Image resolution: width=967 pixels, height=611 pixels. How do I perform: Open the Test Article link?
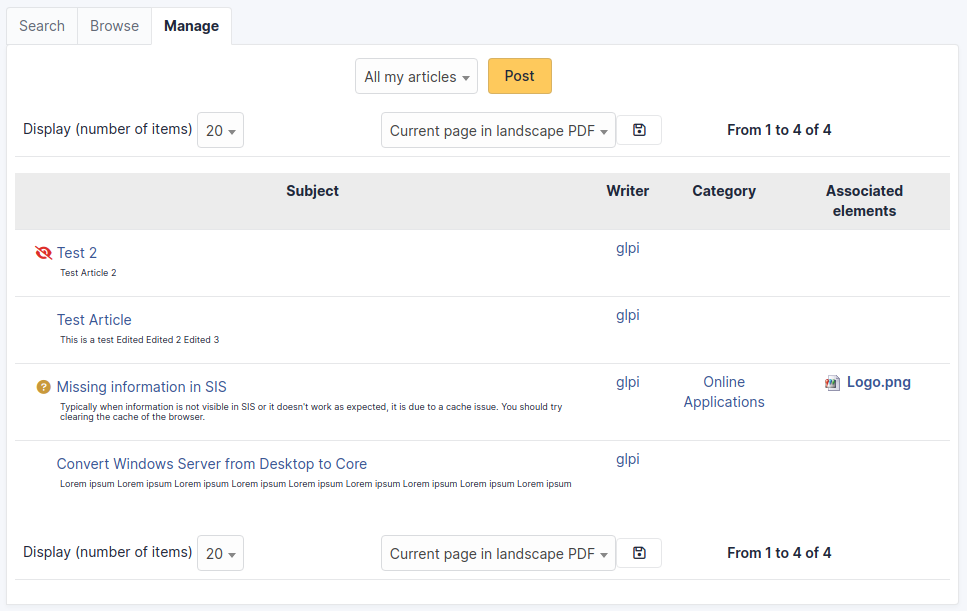(94, 320)
